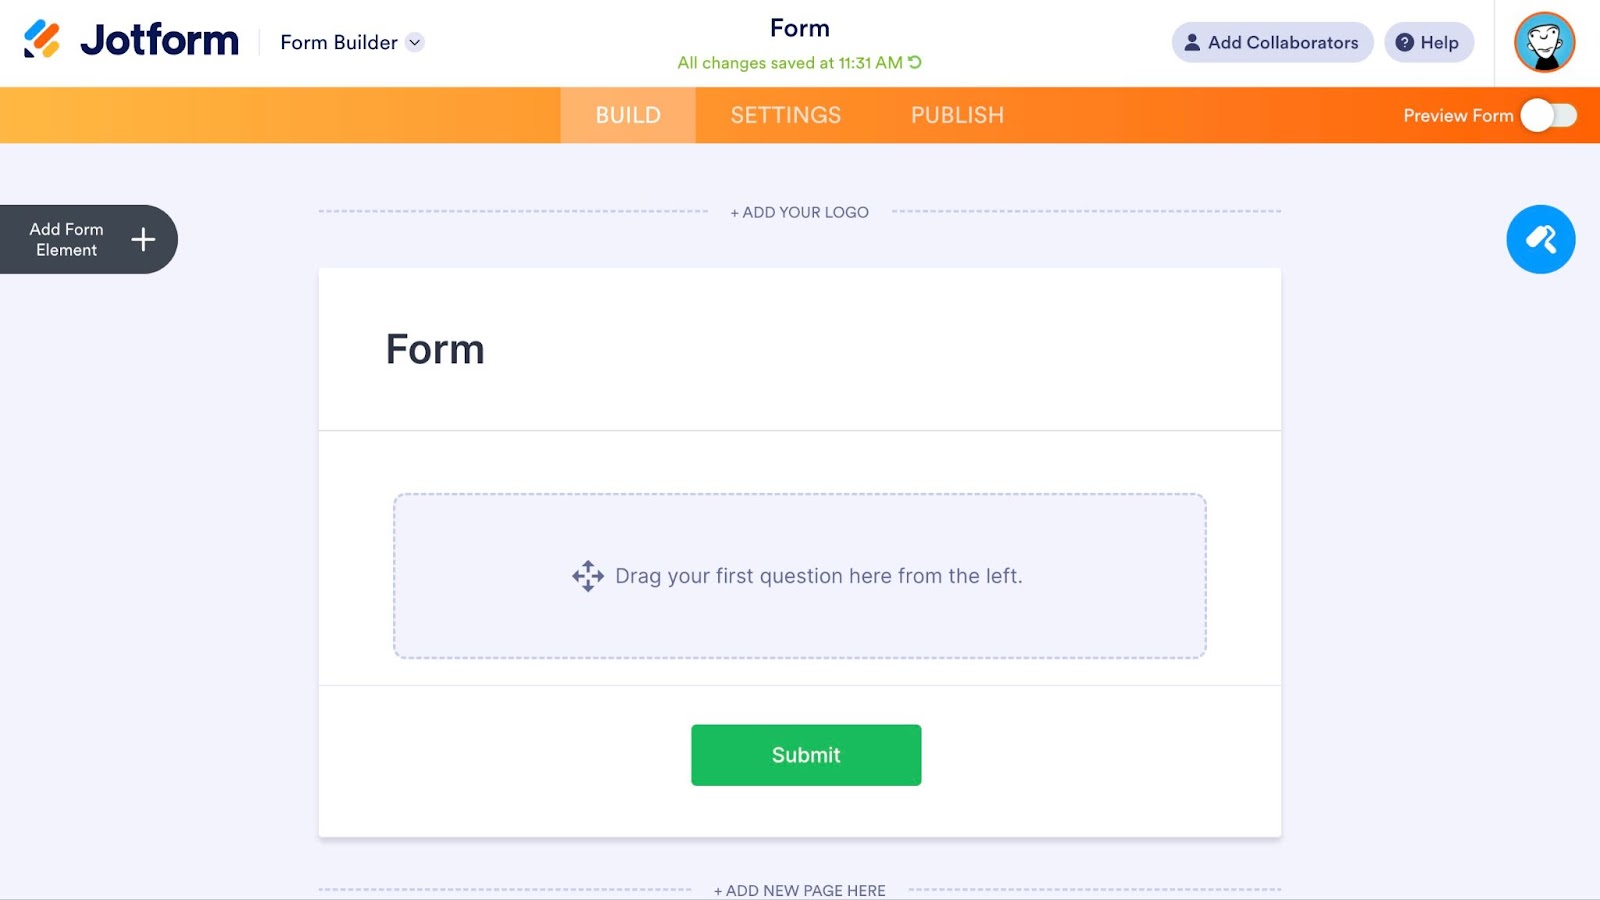Open the Form Designer paint roller
Image resolution: width=1600 pixels, height=900 pixels.
click(1540, 240)
